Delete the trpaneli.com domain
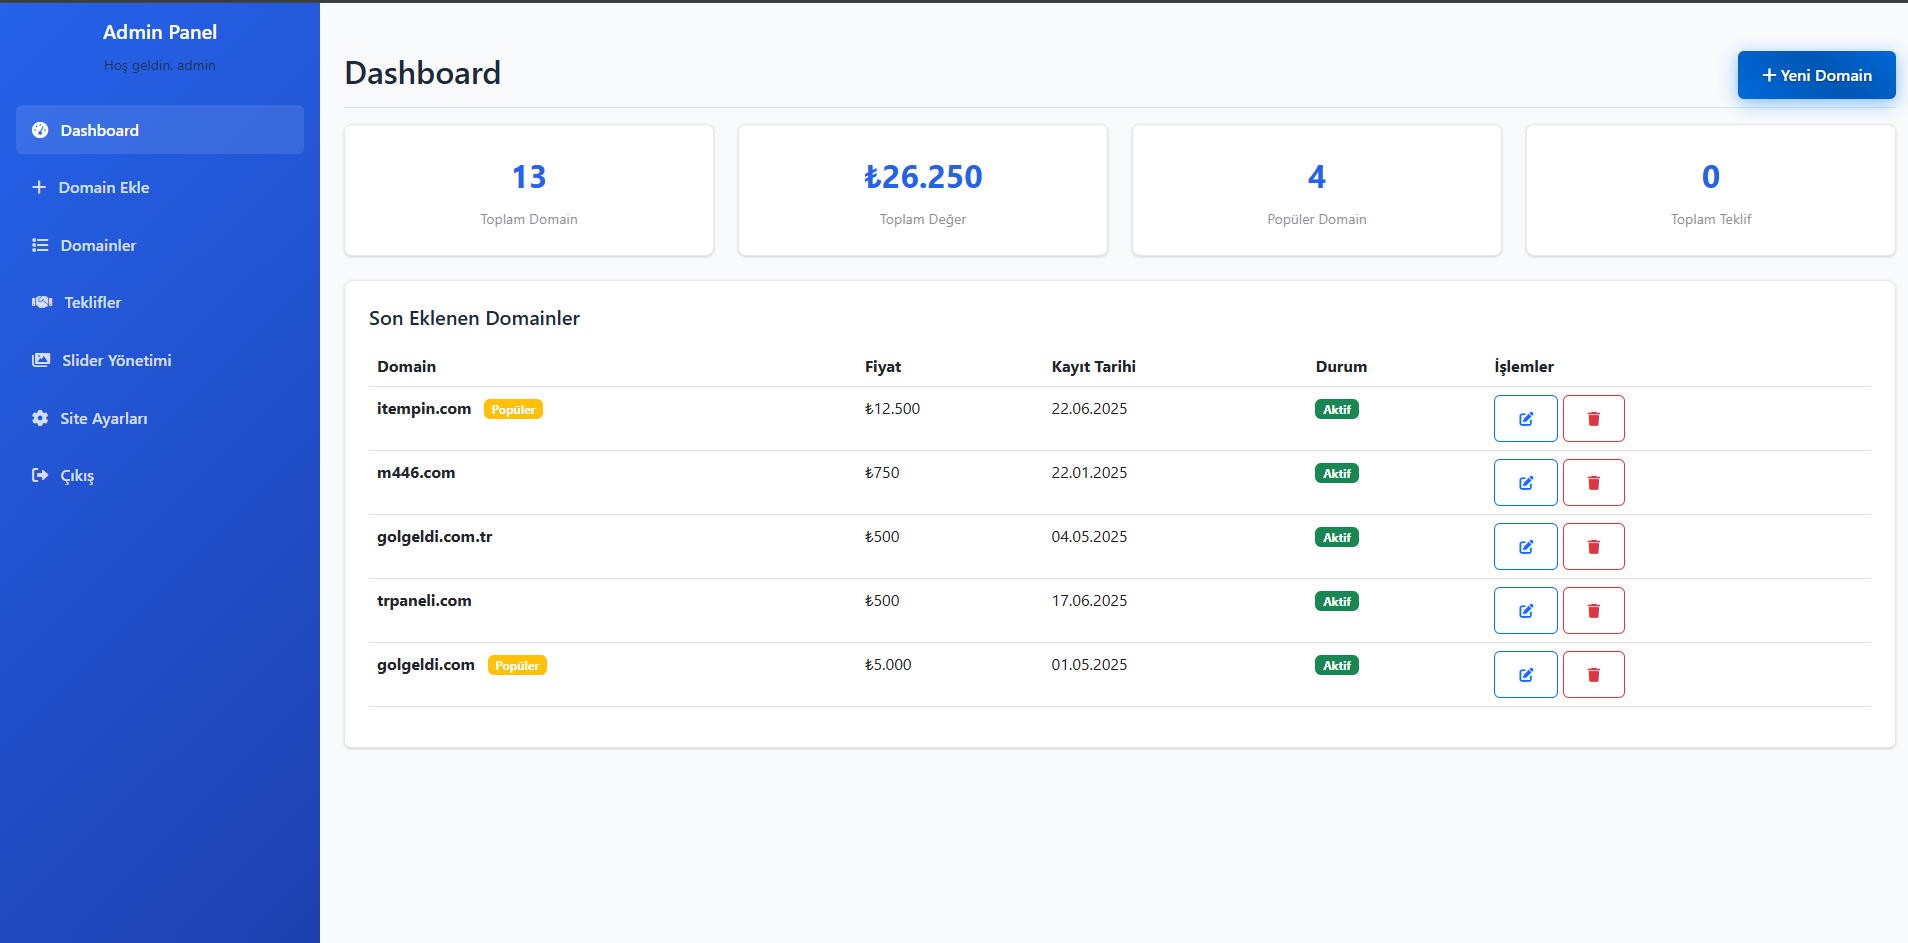1908x943 pixels. point(1593,611)
